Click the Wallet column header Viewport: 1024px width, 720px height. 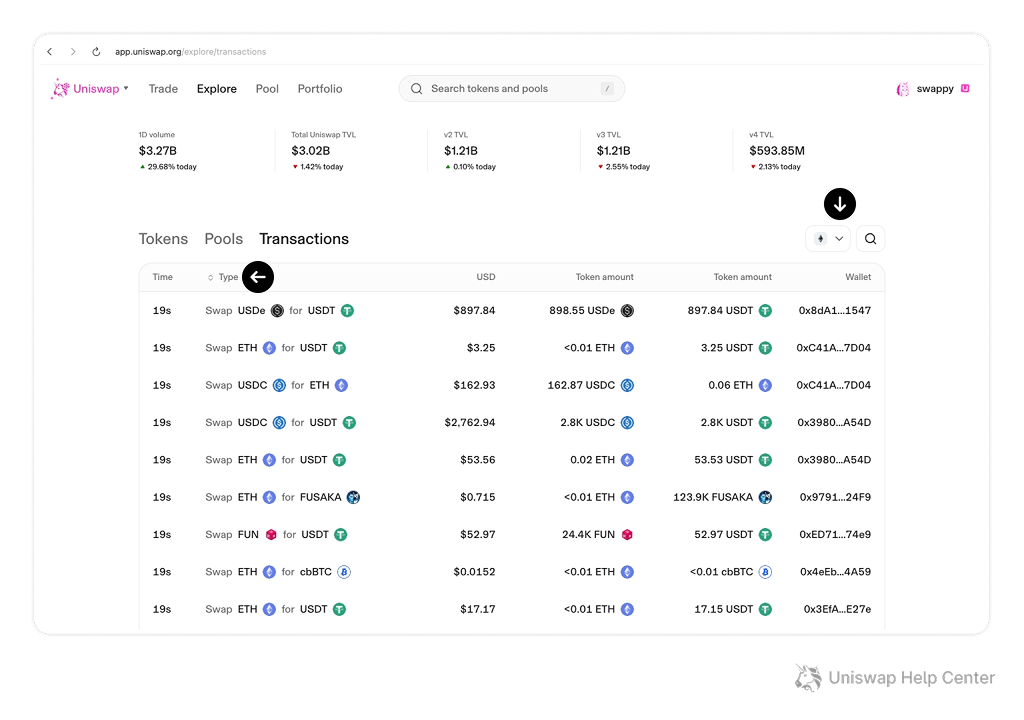858,277
